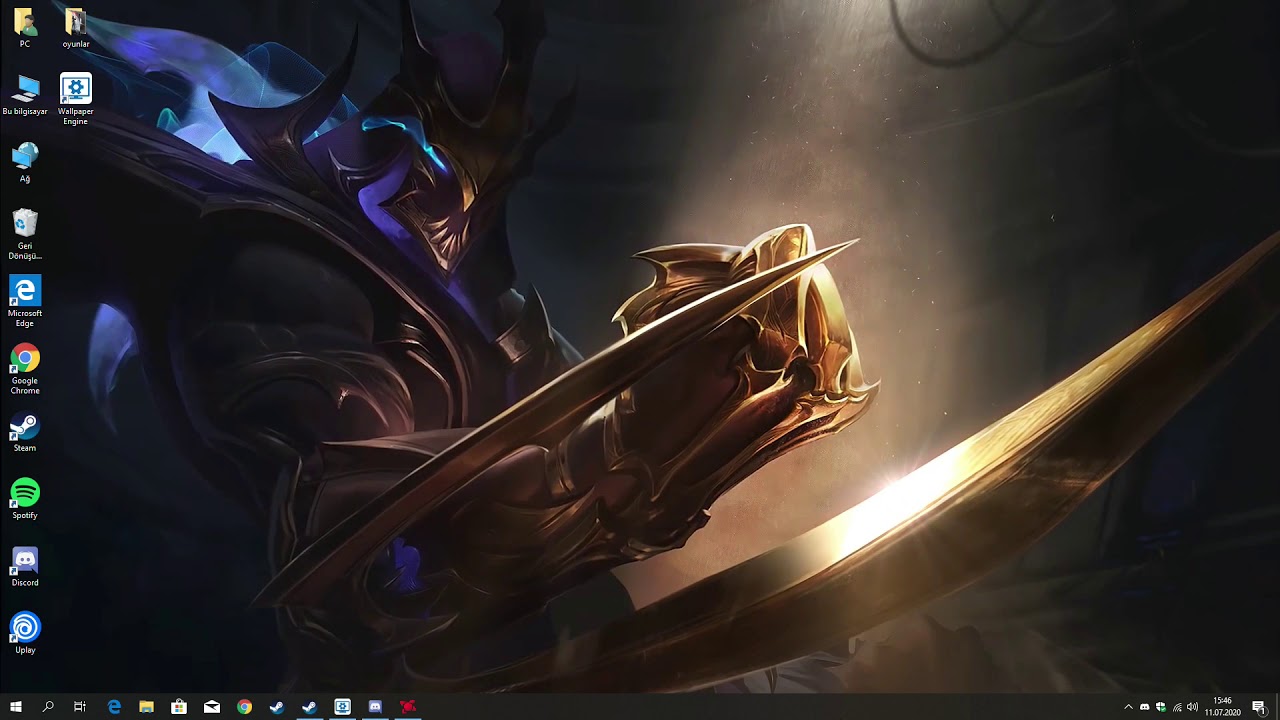Select the Ağ network desktop icon
This screenshot has height=720, width=1280.
pyautogui.click(x=25, y=162)
